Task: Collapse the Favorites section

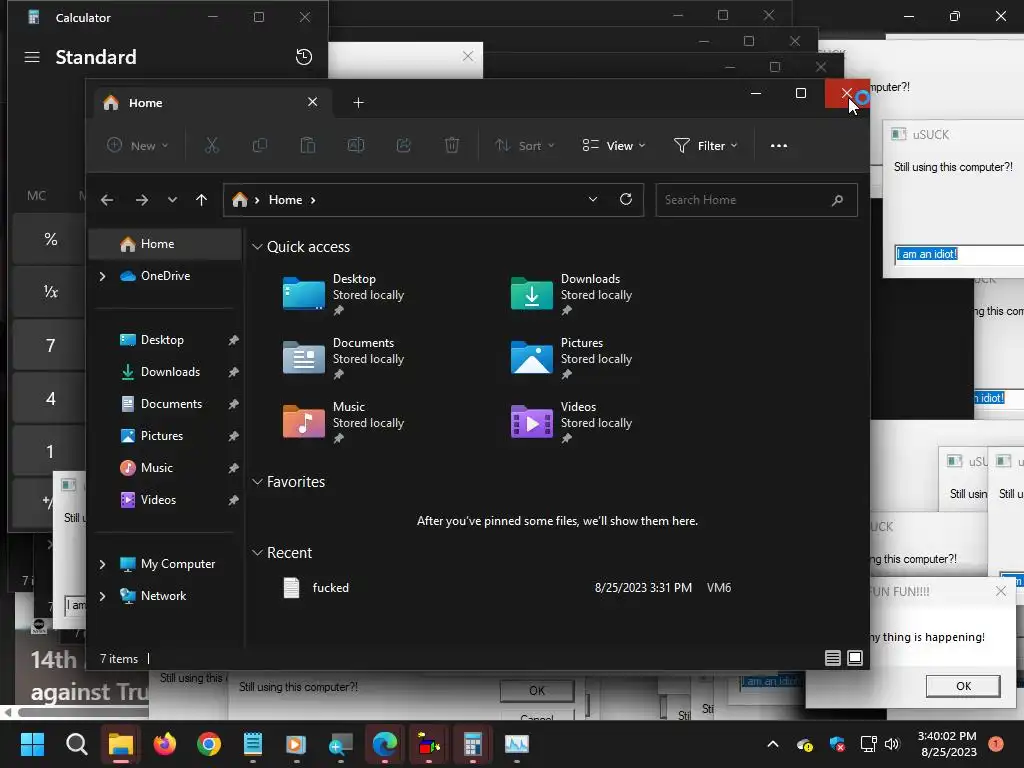Action: tap(257, 481)
